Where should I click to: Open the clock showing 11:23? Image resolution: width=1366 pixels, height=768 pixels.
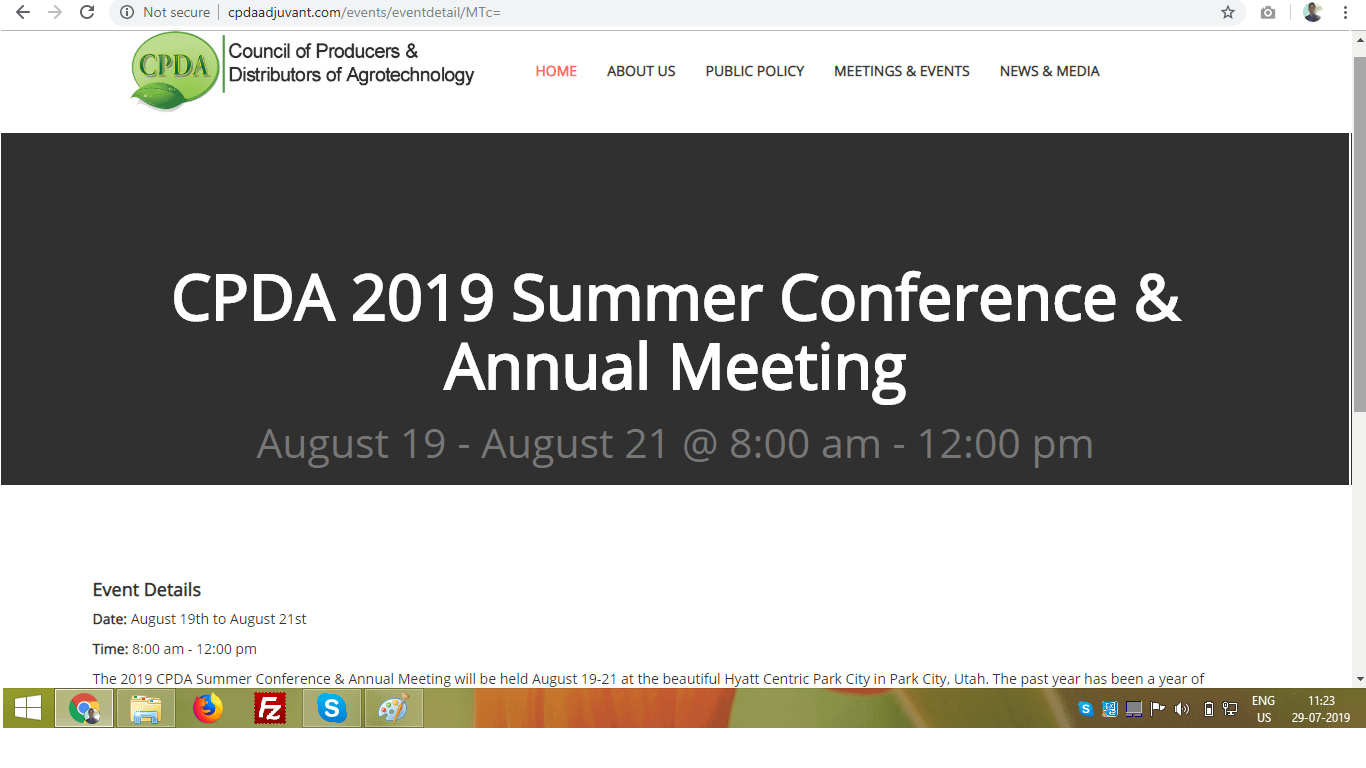[x=1321, y=709]
